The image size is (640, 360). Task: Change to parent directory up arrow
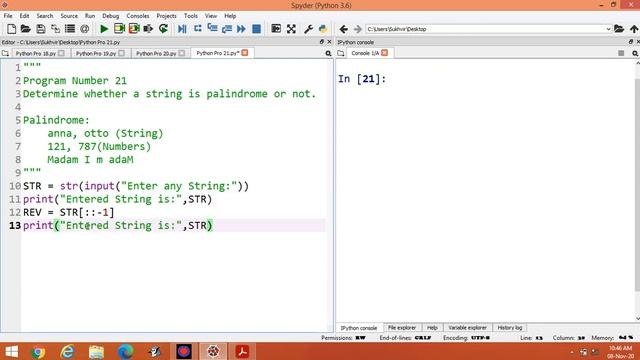634,29
